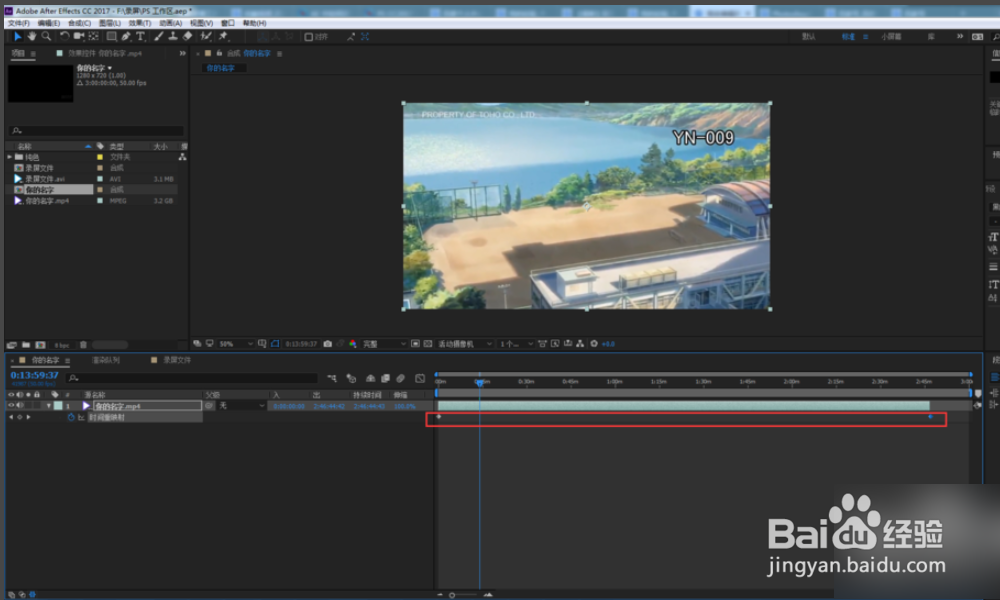
Task: Click the Project panel search field
Action: [96, 131]
